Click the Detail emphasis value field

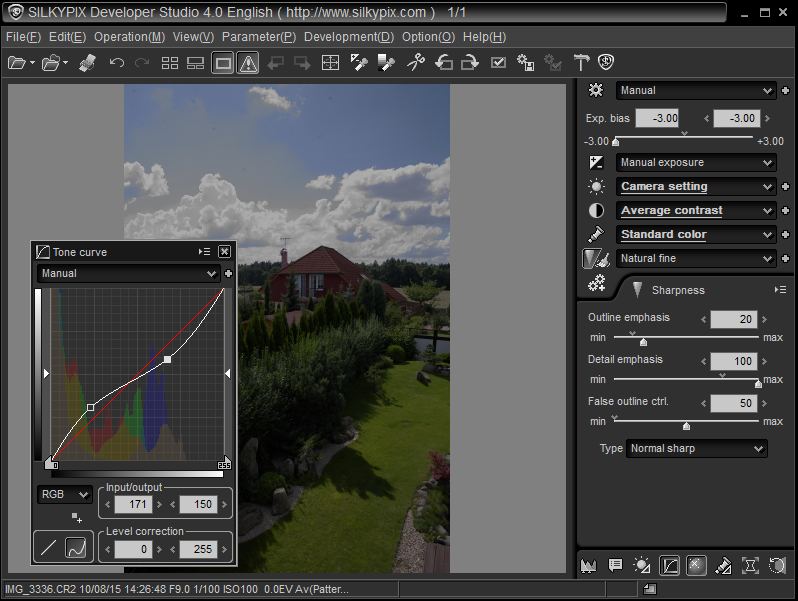click(733, 362)
